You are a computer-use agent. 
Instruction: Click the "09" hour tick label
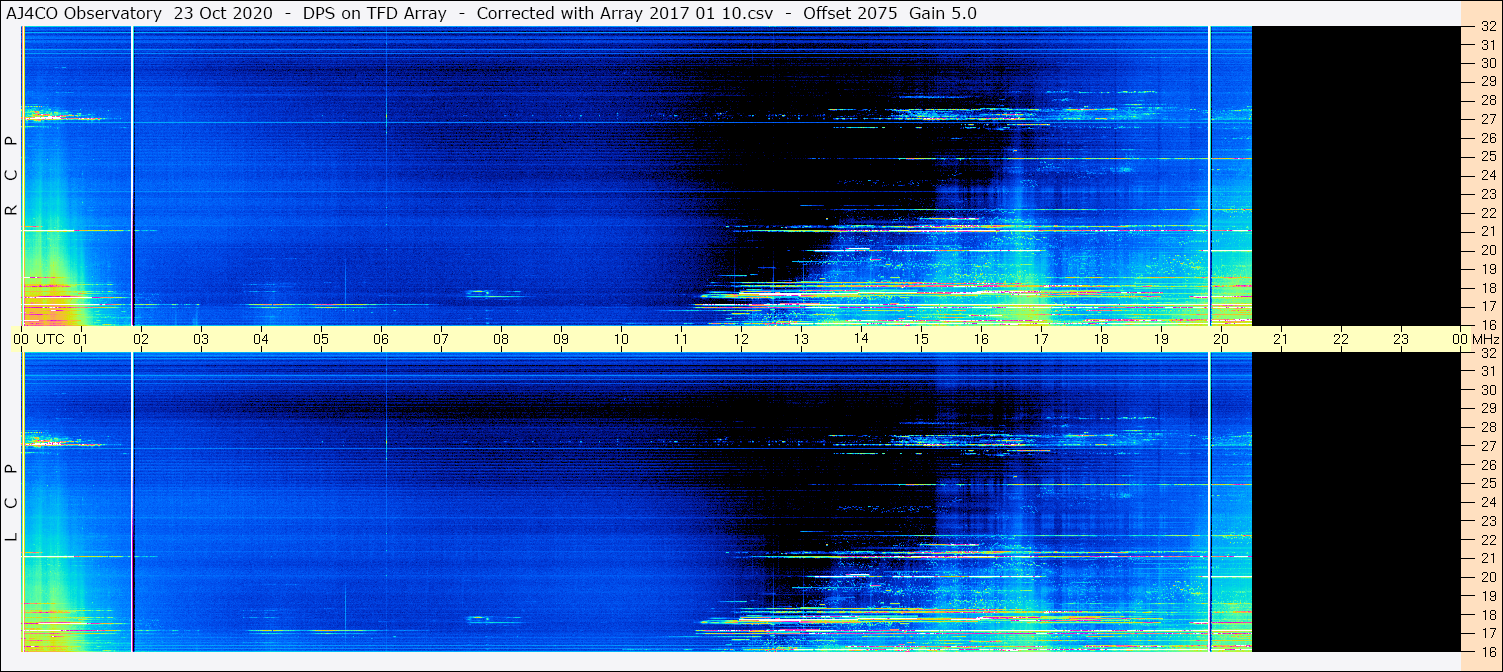[561, 339]
